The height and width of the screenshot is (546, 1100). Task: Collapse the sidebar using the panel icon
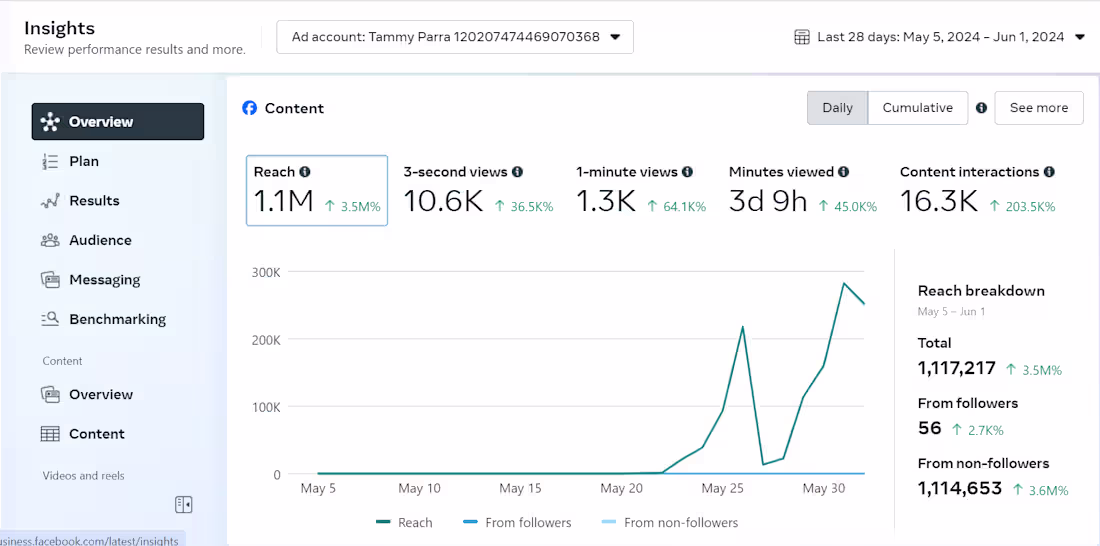point(183,504)
